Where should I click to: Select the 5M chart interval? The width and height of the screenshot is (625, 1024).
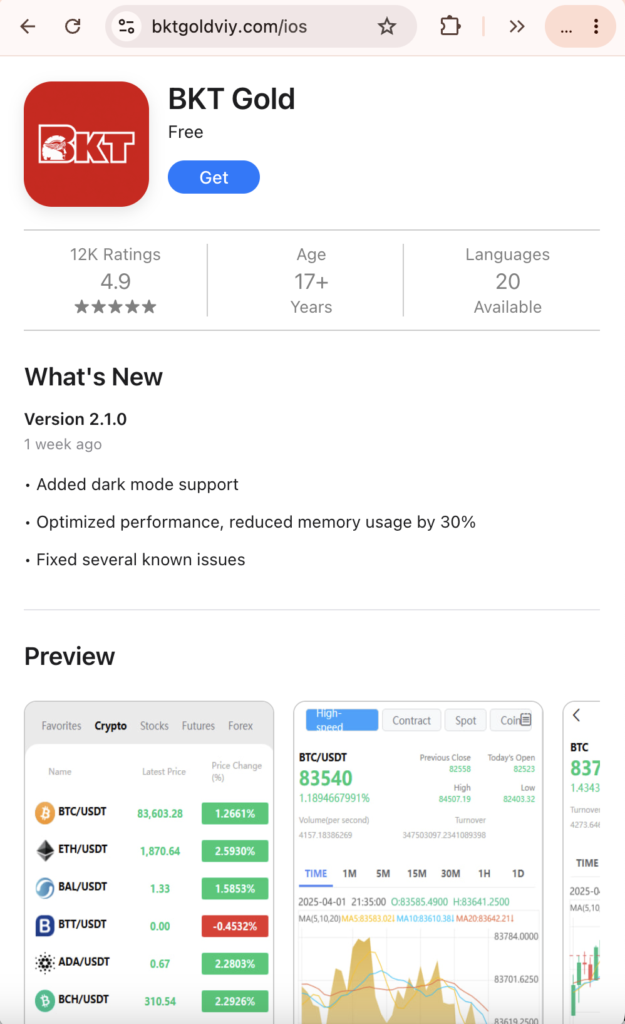pos(383,874)
